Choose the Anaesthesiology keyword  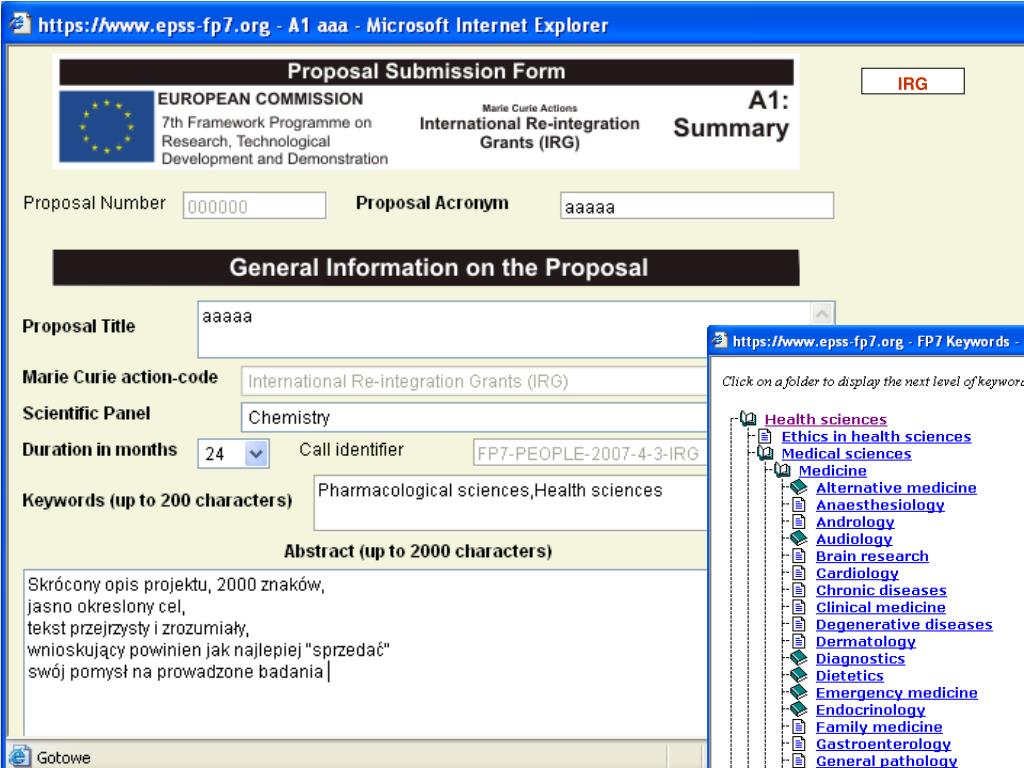coord(880,505)
